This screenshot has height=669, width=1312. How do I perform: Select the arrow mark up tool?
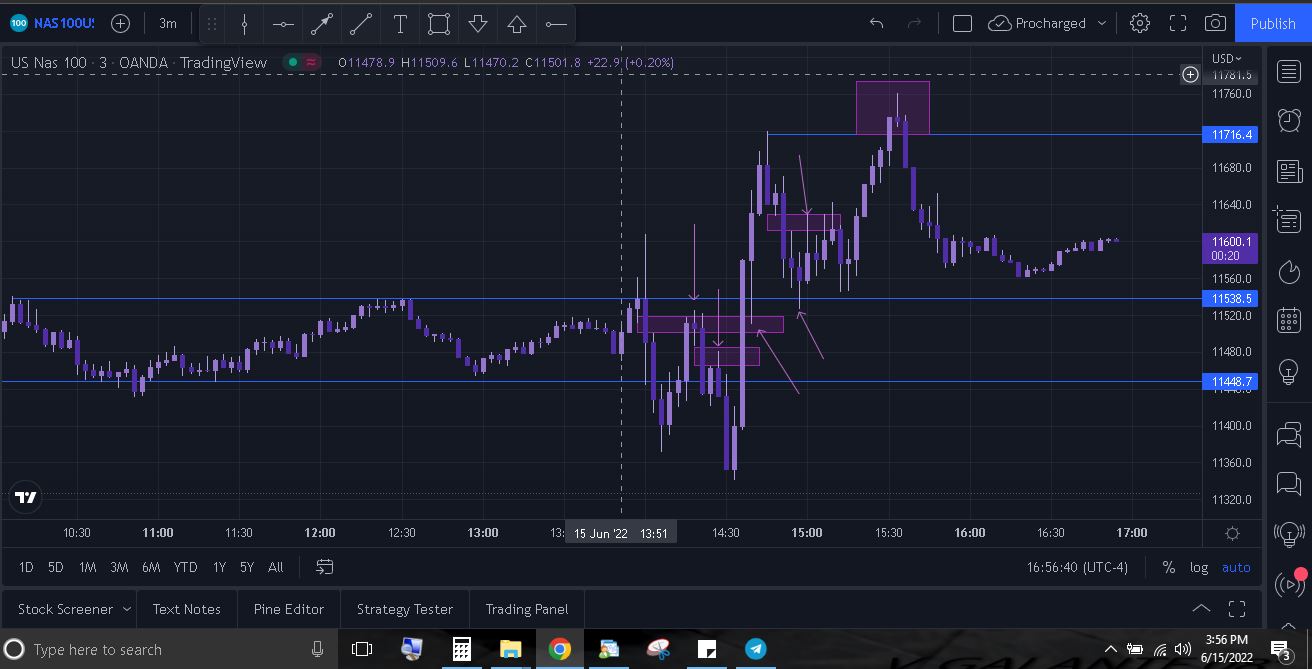point(517,23)
